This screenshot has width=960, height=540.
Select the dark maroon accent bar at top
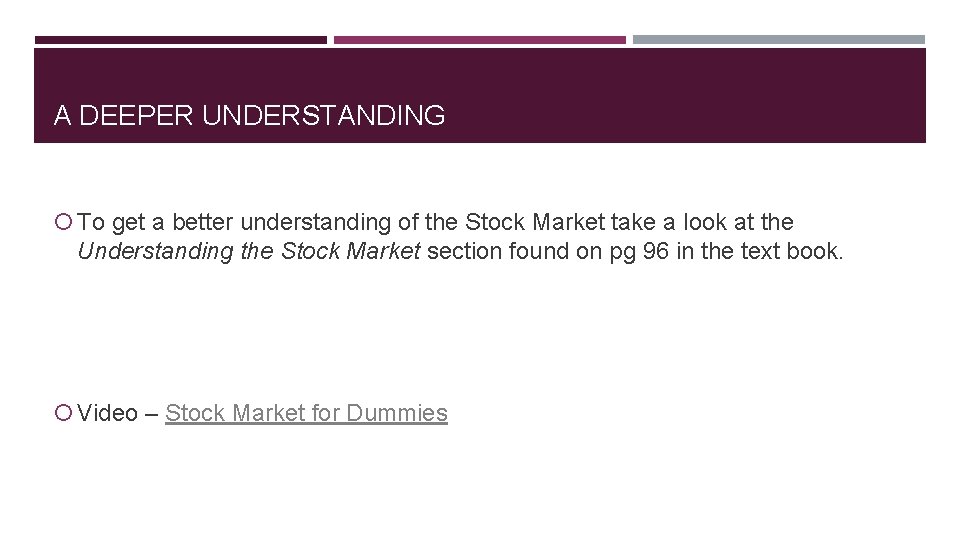tap(181, 40)
